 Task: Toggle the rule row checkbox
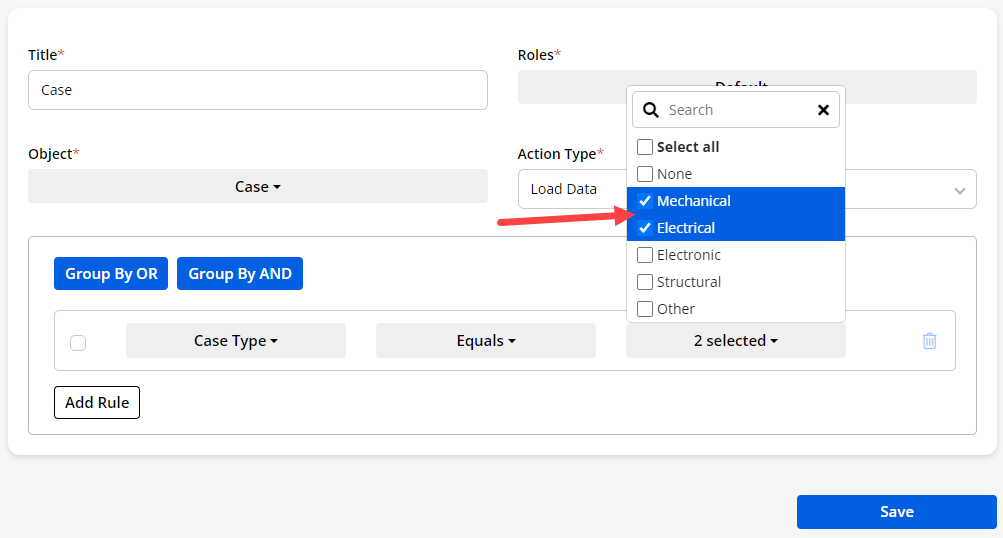[x=78, y=343]
